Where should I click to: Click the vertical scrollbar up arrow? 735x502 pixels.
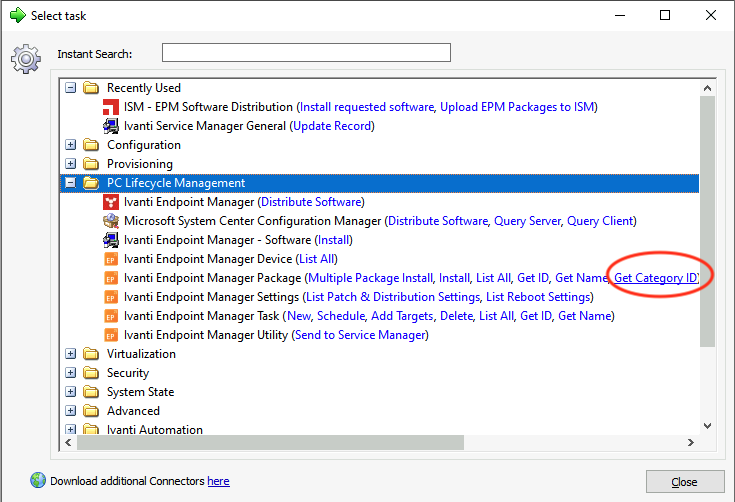(x=707, y=88)
